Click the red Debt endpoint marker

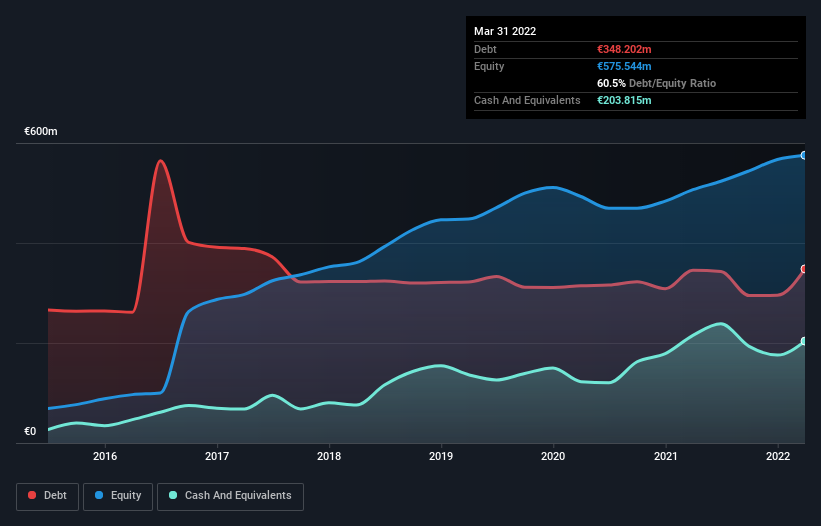[804, 269]
